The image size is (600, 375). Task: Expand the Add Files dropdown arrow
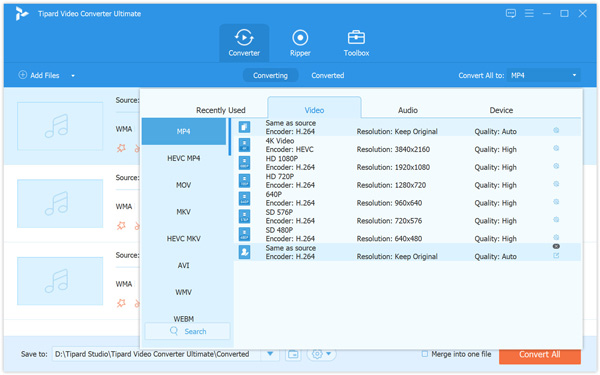(73, 76)
